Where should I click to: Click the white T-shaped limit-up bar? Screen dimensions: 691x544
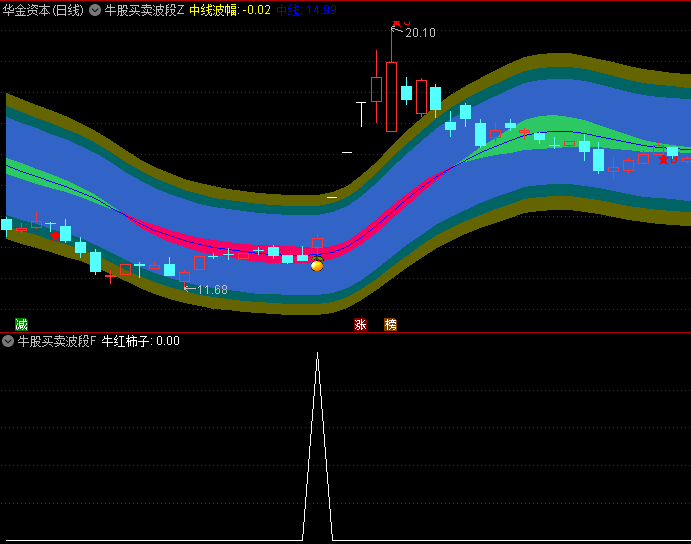(x=361, y=114)
